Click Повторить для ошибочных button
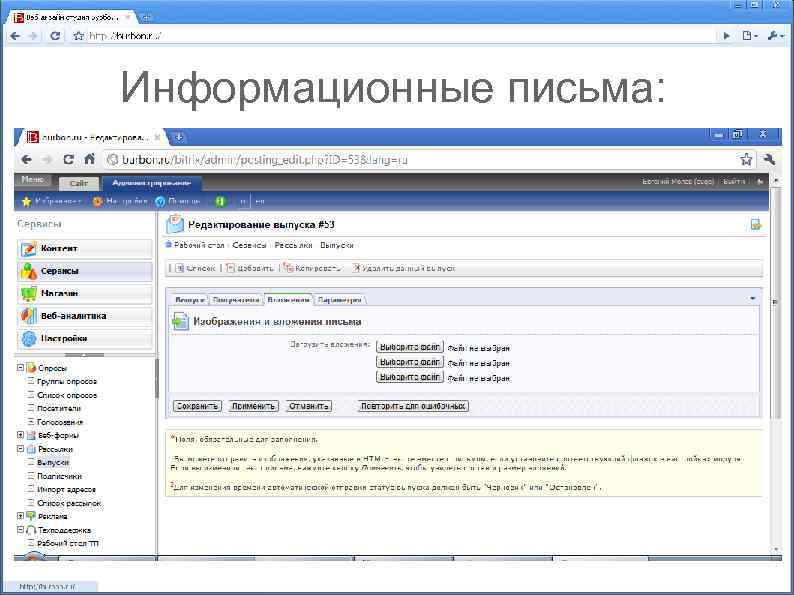Screen dimensions: 794x595 point(413,406)
